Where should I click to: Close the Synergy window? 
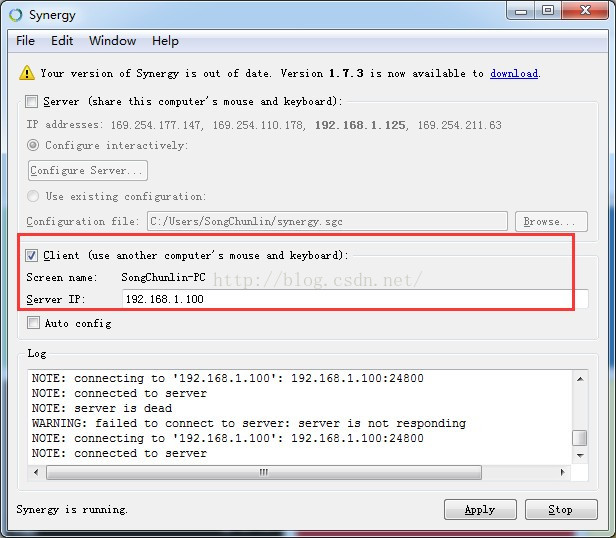click(x=585, y=11)
